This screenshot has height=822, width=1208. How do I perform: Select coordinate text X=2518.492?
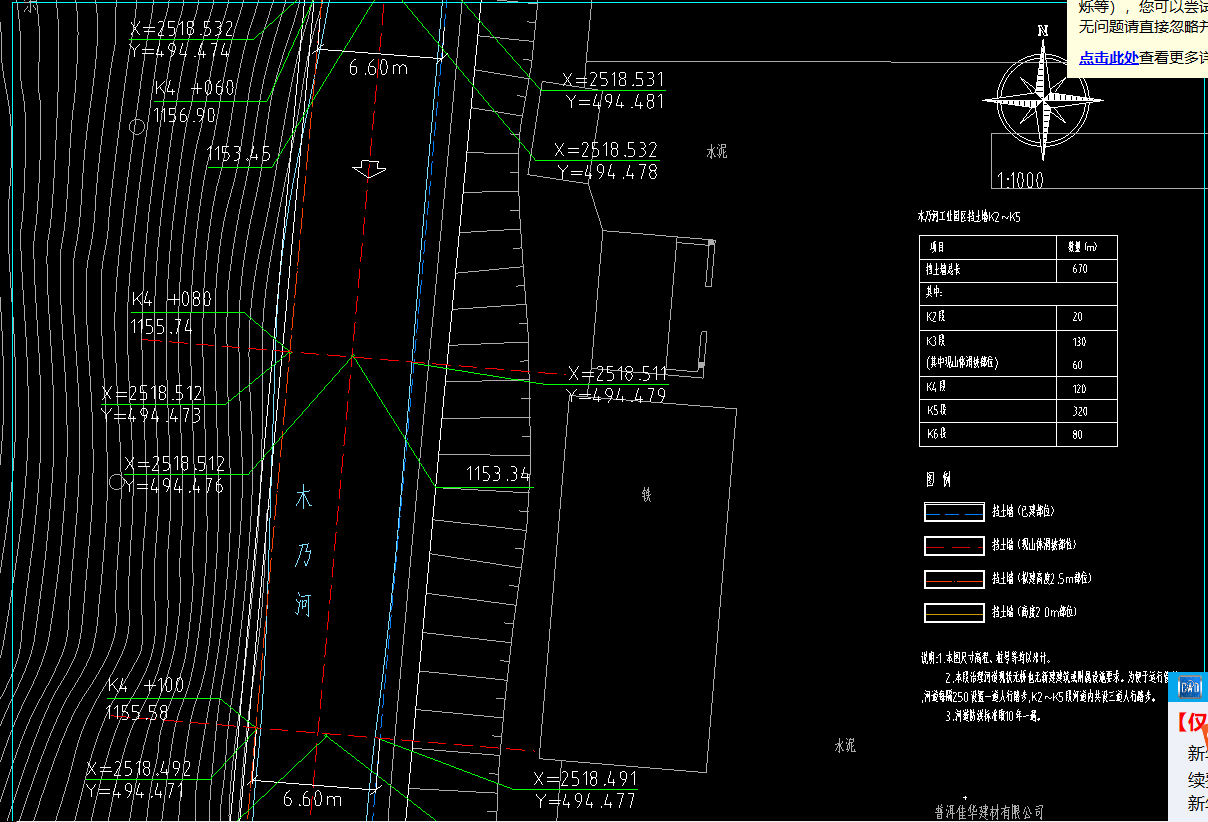[138, 769]
